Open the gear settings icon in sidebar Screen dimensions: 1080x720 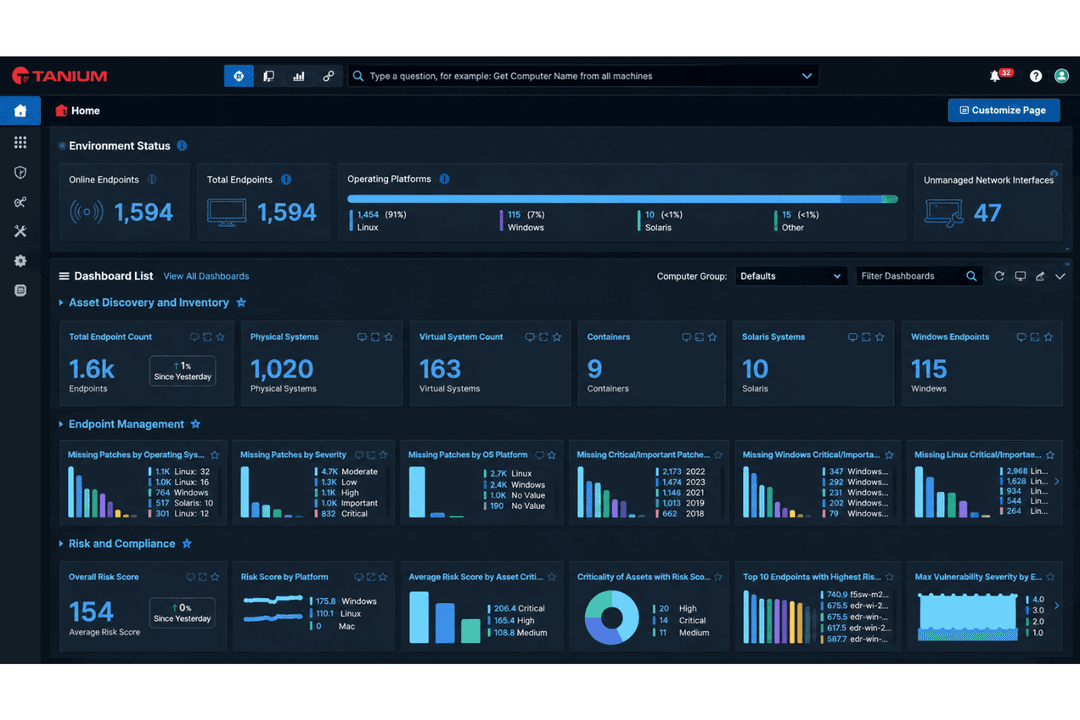point(20,261)
